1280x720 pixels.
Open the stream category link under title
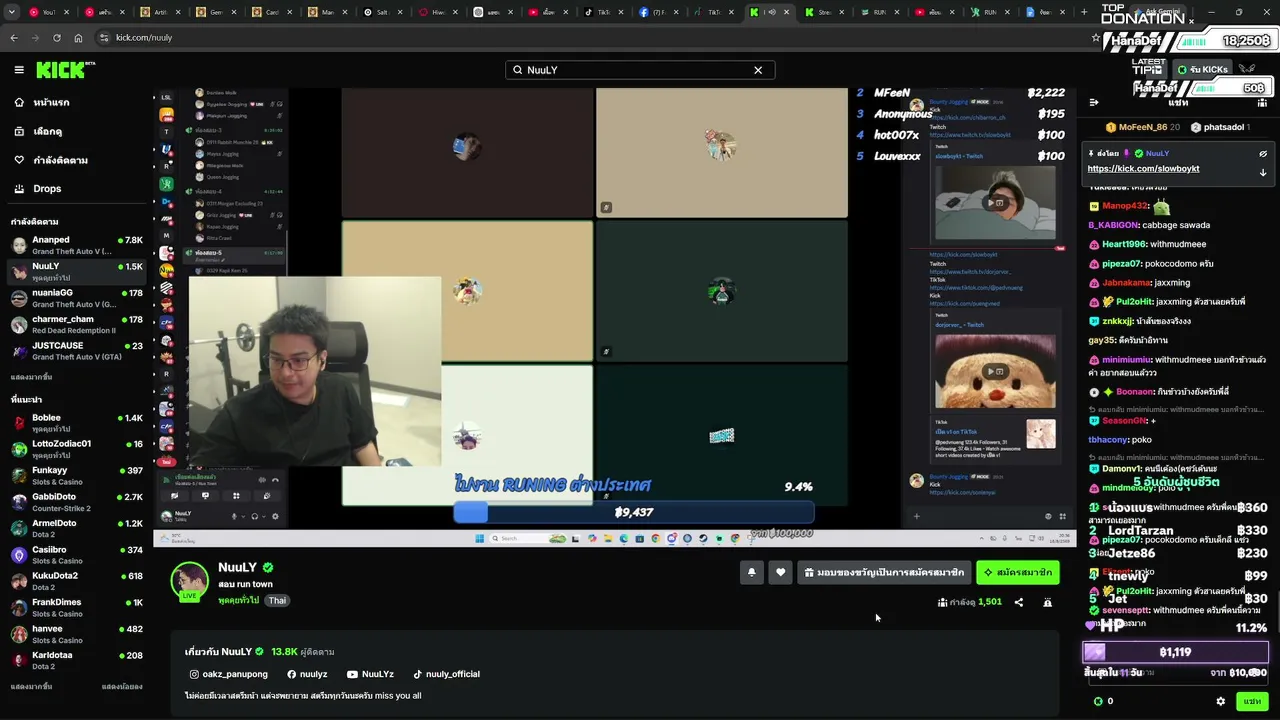238,600
